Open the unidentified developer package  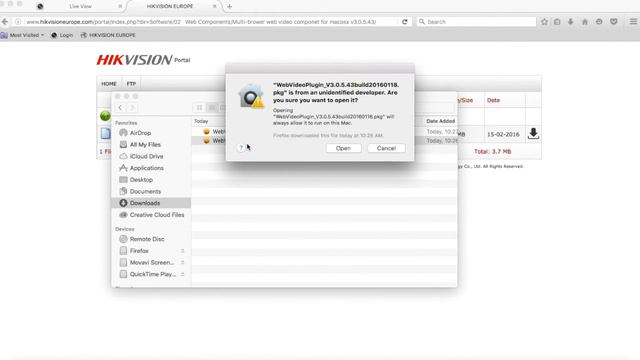(343, 148)
